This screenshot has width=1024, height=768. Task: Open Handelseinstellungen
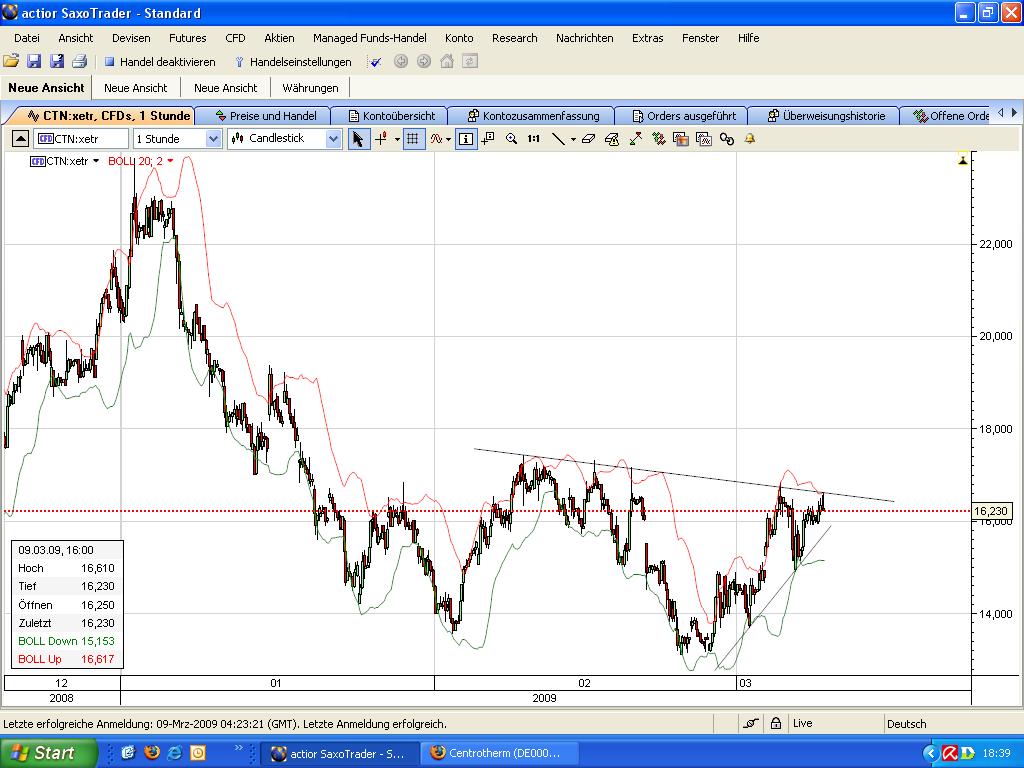click(296, 61)
